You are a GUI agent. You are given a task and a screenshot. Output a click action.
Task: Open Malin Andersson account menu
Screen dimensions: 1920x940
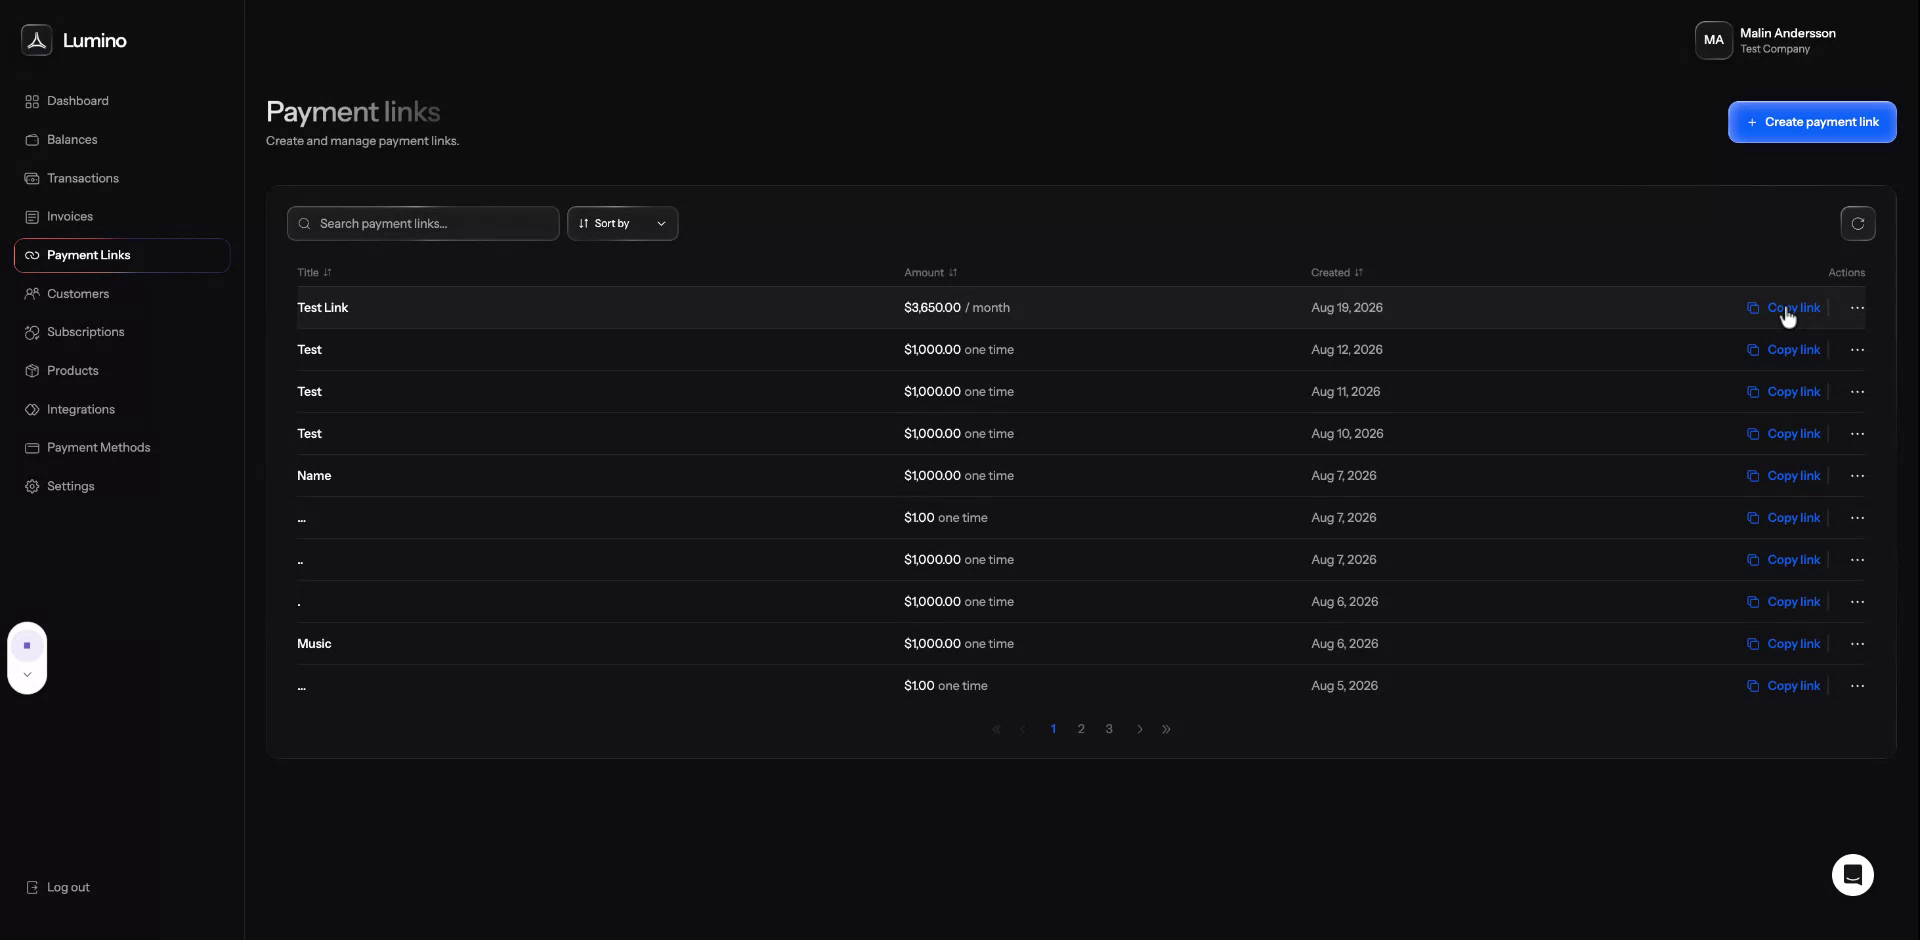click(1767, 40)
